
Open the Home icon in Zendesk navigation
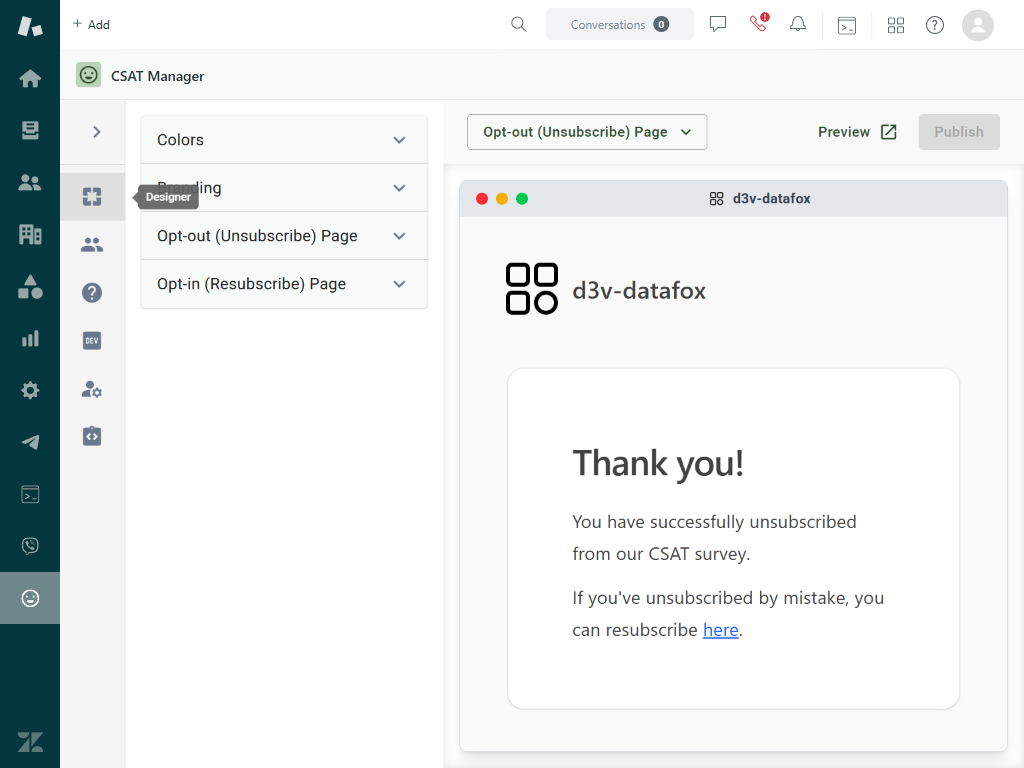[x=30, y=78]
